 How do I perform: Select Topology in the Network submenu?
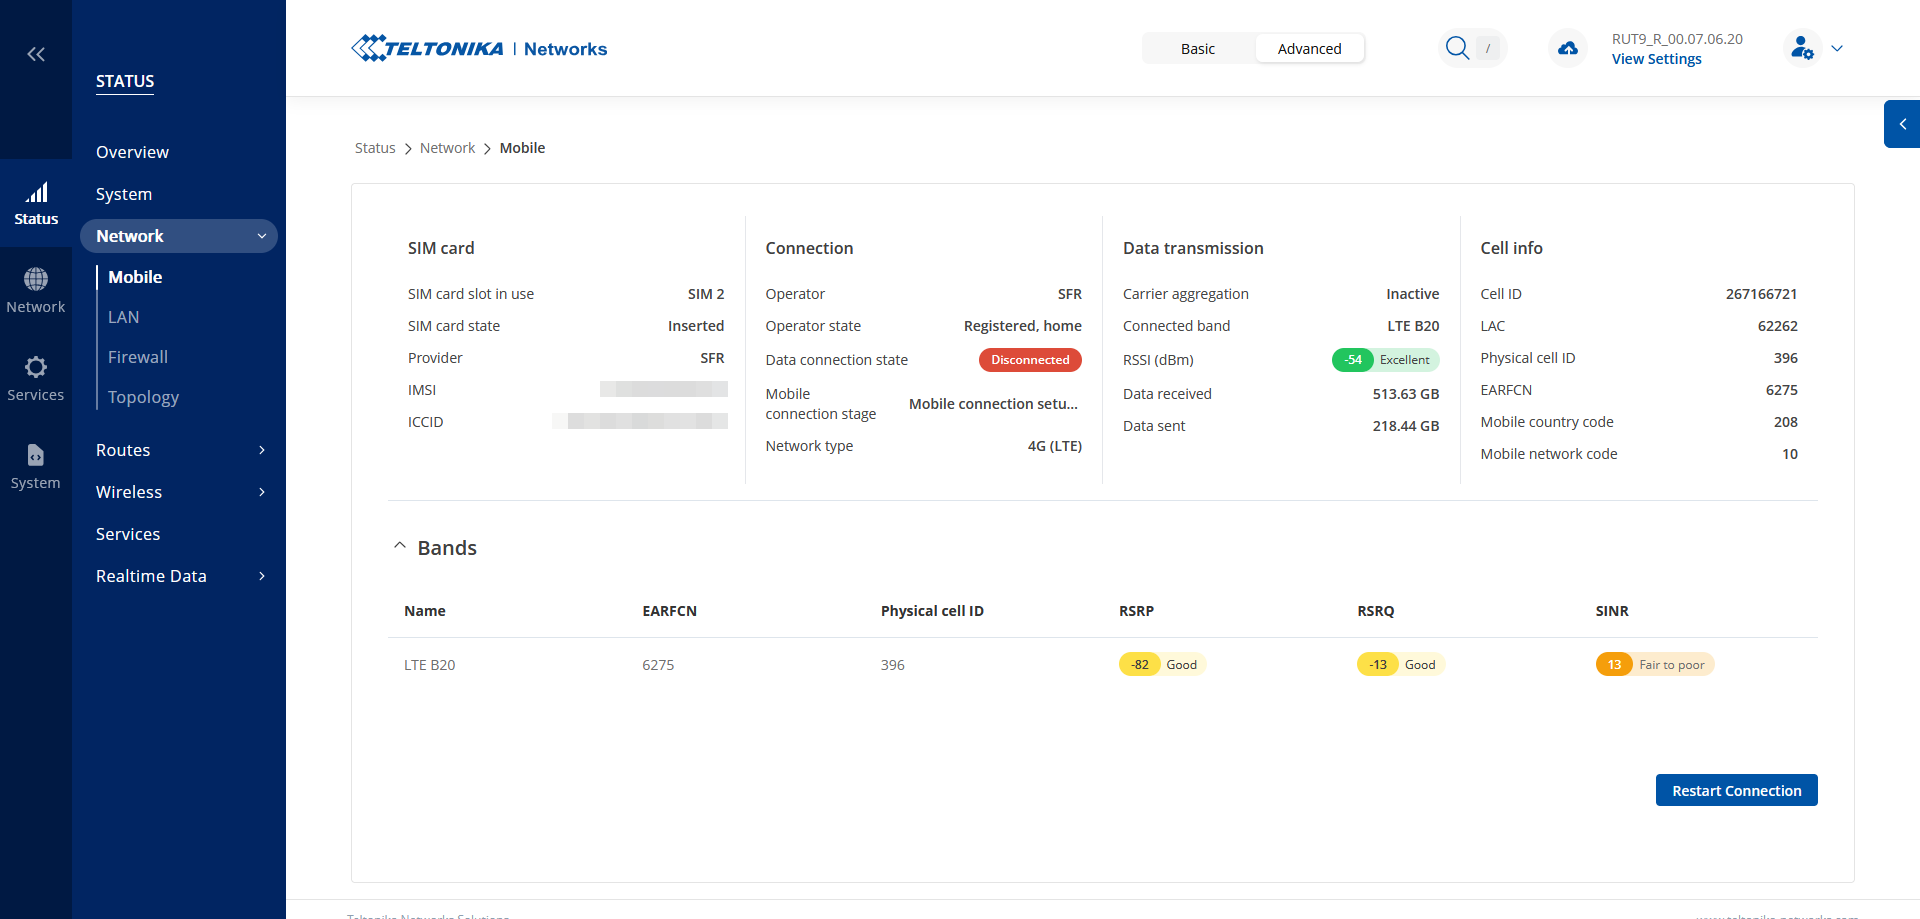[143, 397]
